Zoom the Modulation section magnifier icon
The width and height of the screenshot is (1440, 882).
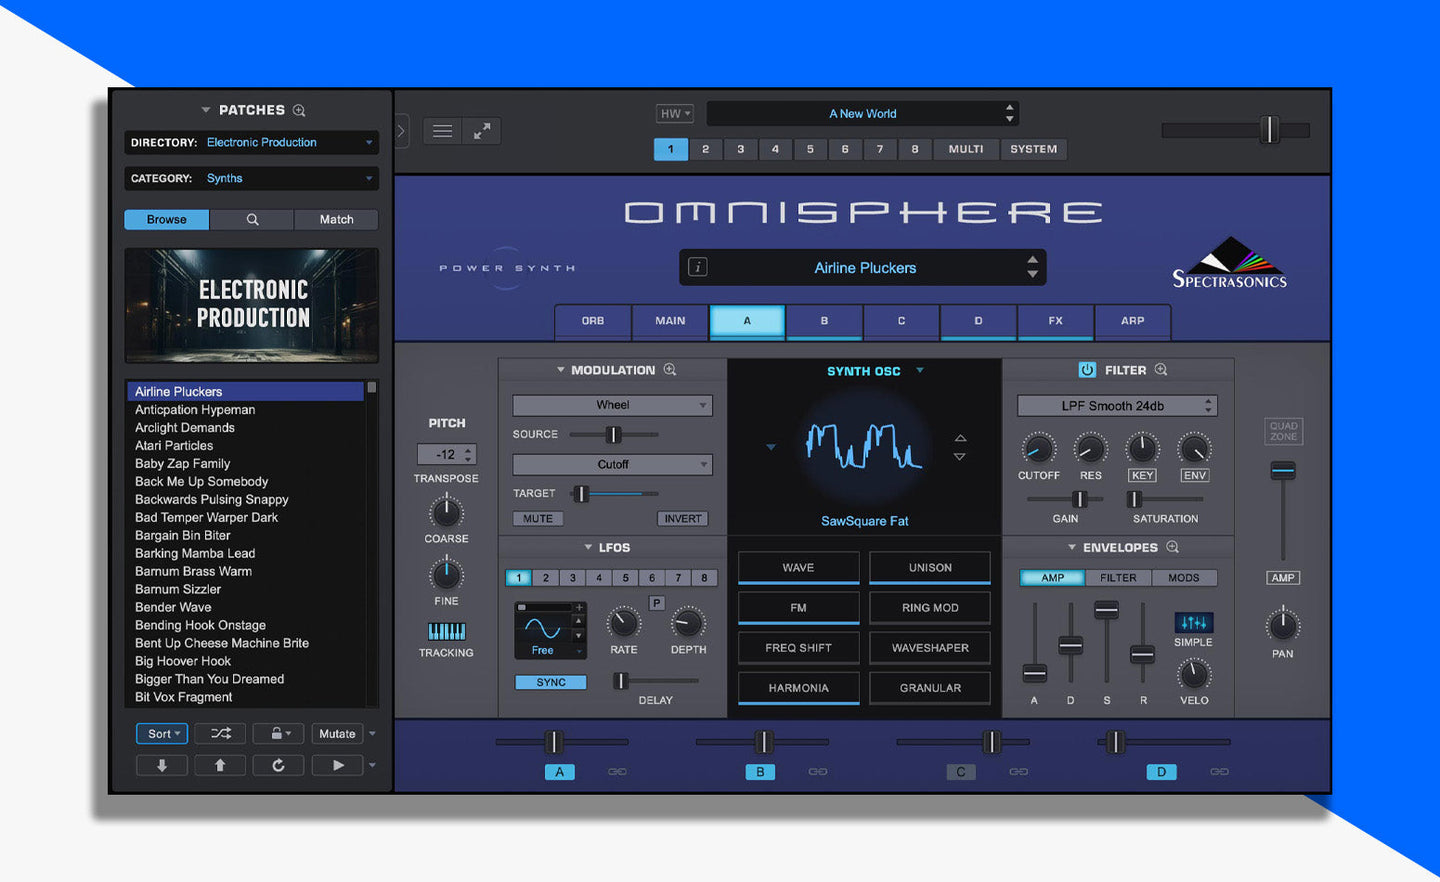tap(670, 370)
